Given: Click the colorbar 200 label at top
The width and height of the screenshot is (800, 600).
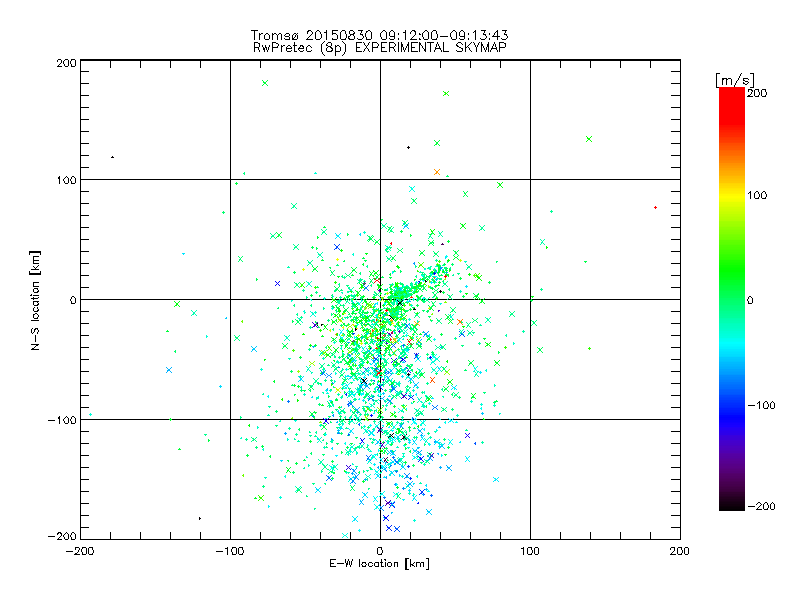Looking at the screenshot, I should (757, 93).
